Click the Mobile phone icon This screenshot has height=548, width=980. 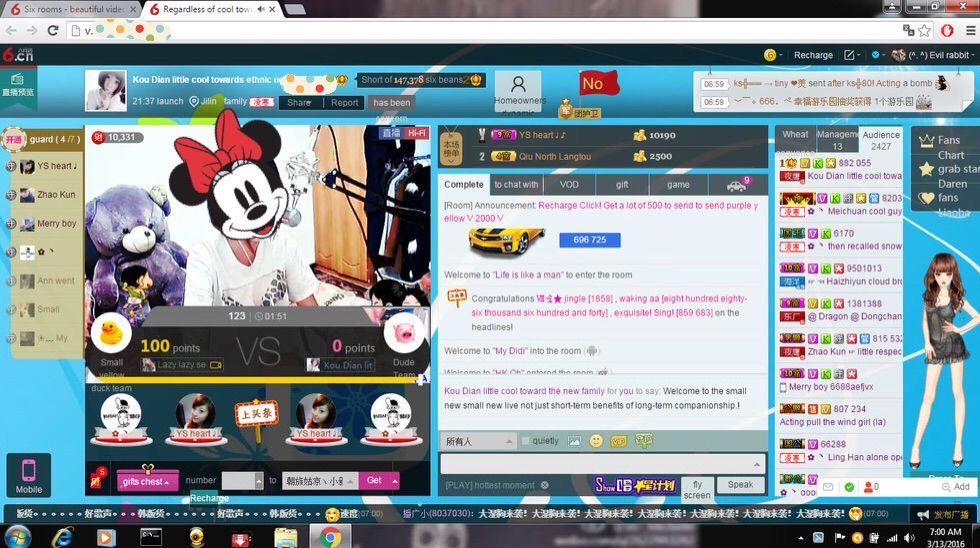[29, 476]
